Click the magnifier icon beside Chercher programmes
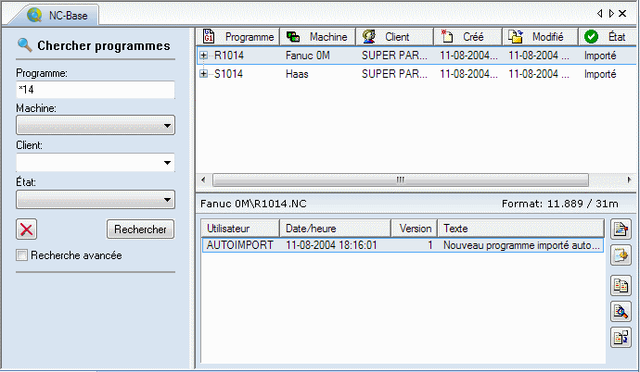 [25, 45]
